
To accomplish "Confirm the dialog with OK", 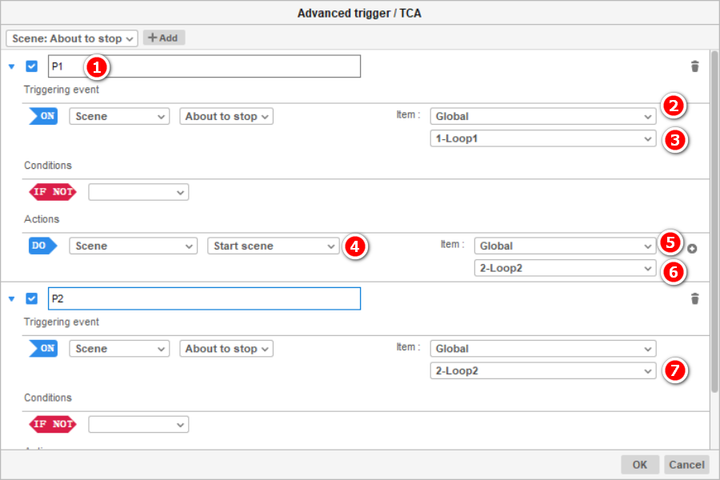I will (639, 465).
